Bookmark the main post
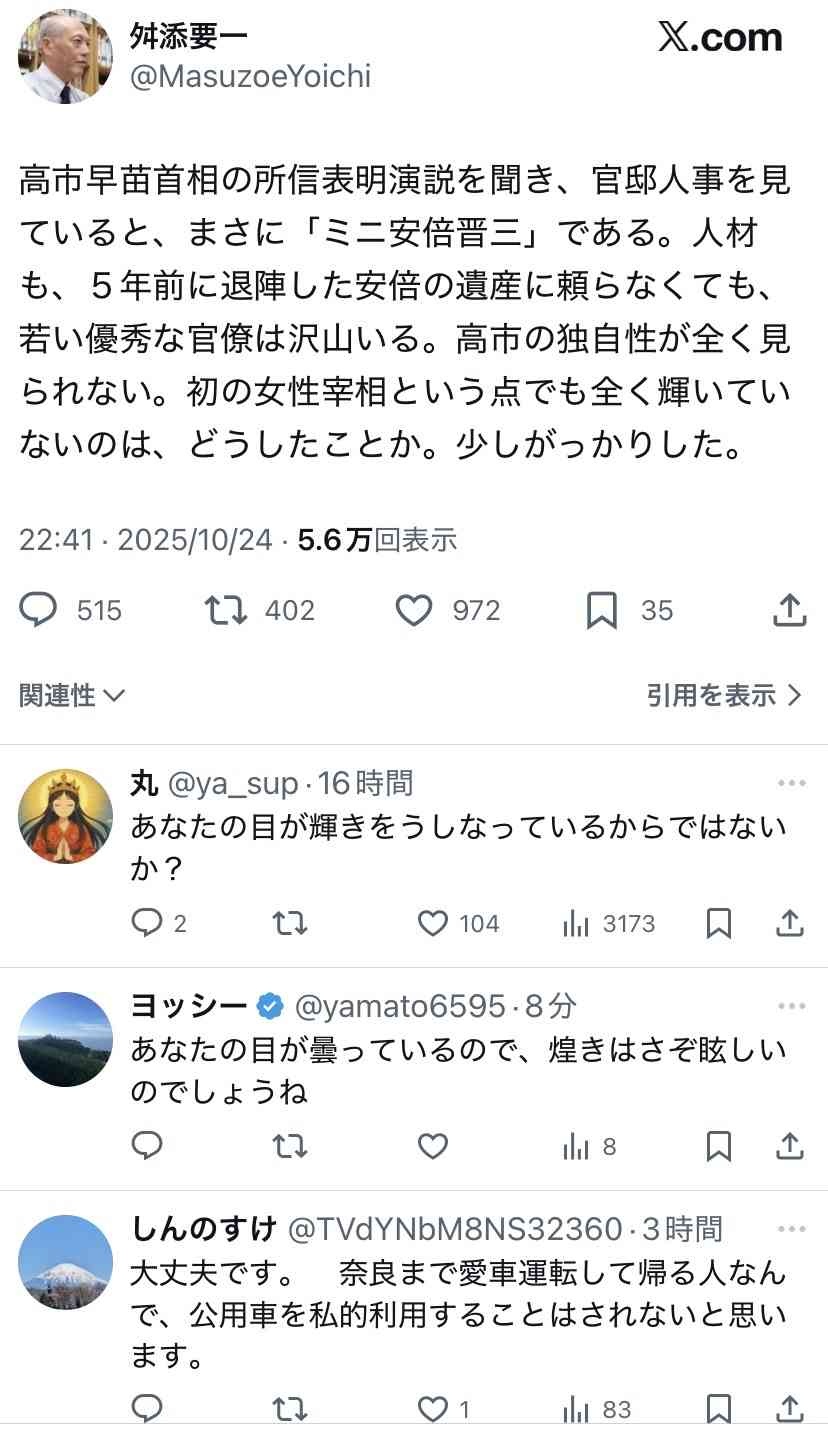Screen dimensions: 828x1432 [x=601, y=610]
